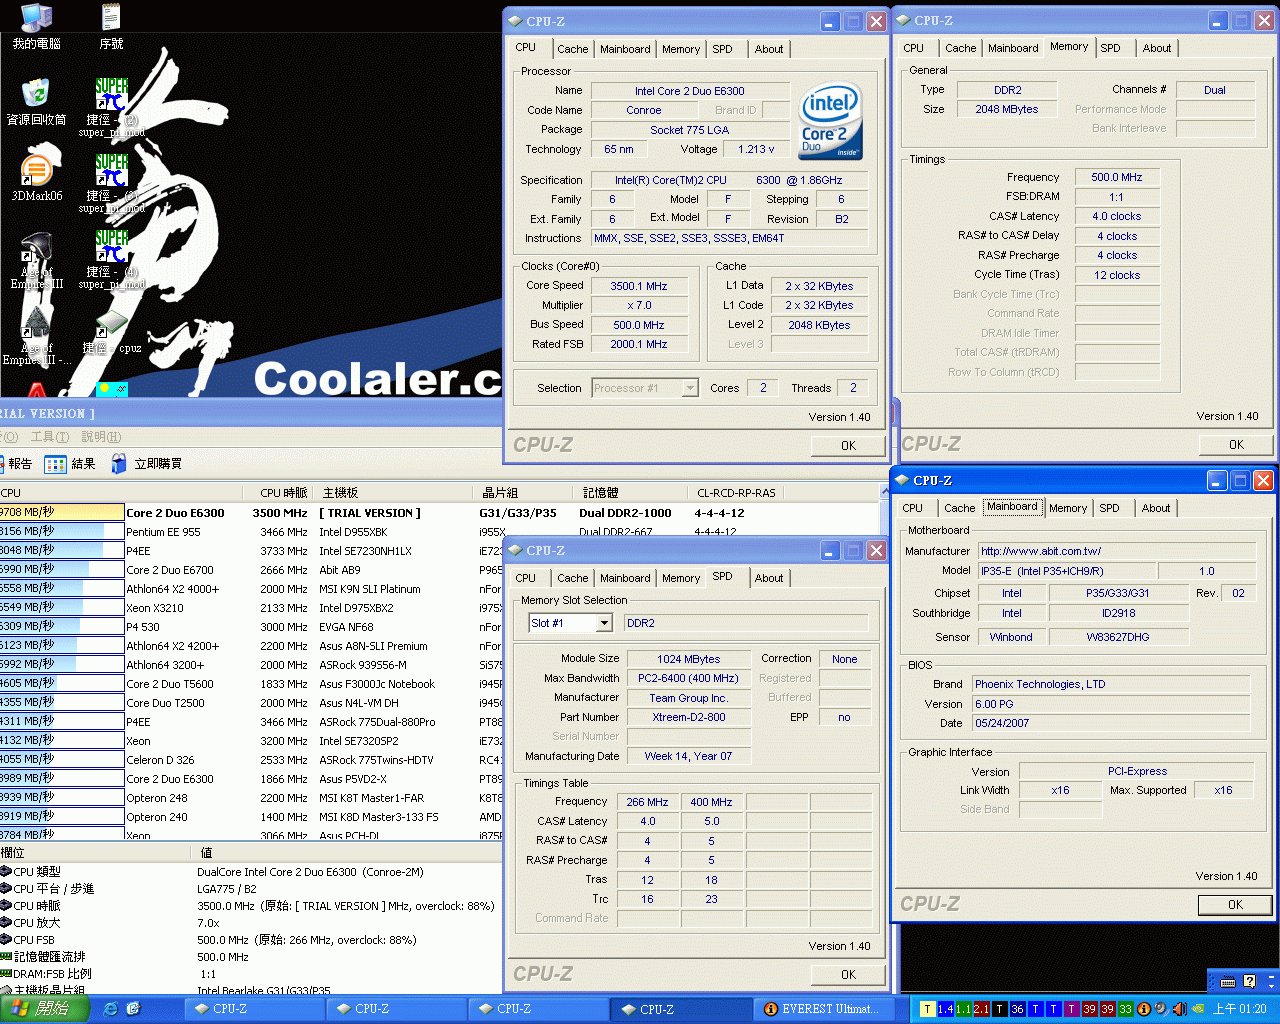Screen dimensions: 1280x1024
Task: Switch to Cache tab in Processor CPU-Z window
Action: click(x=572, y=49)
